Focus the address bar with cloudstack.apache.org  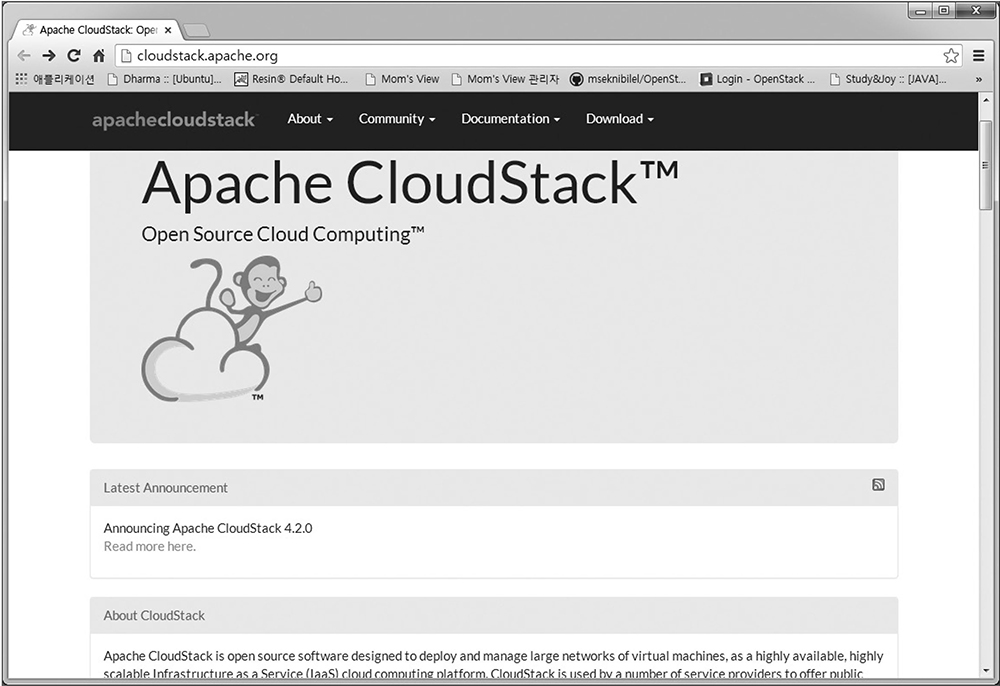(x=540, y=56)
